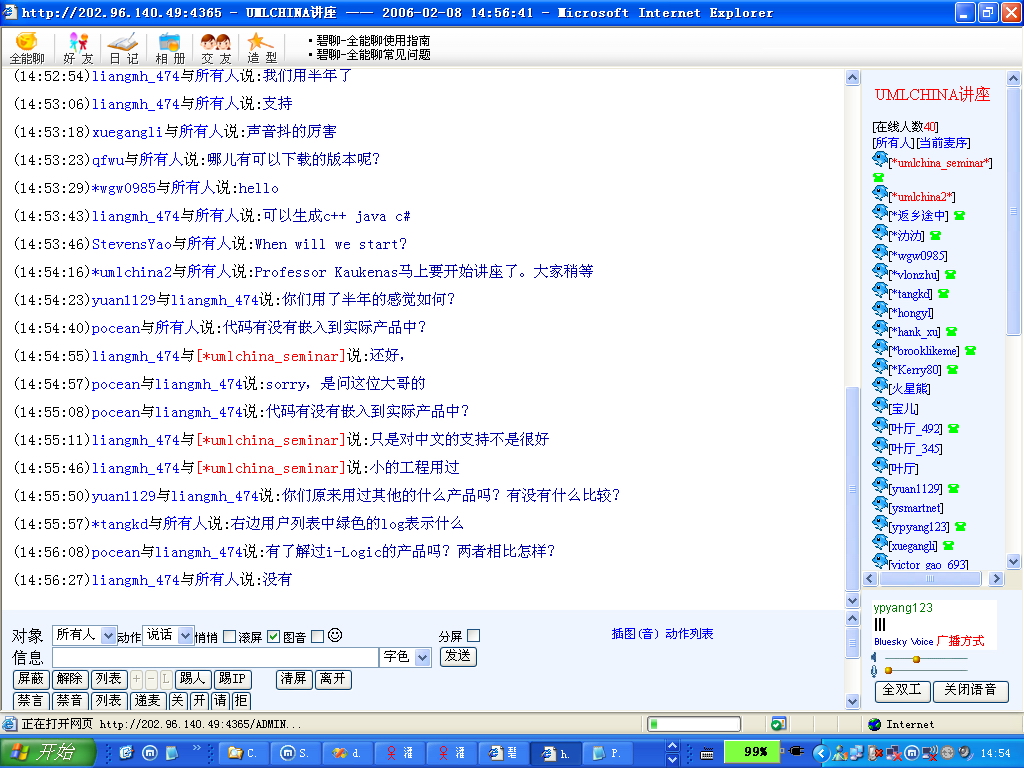
Task: Click the green phone icon beside vlonzhu
Action: point(950,274)
